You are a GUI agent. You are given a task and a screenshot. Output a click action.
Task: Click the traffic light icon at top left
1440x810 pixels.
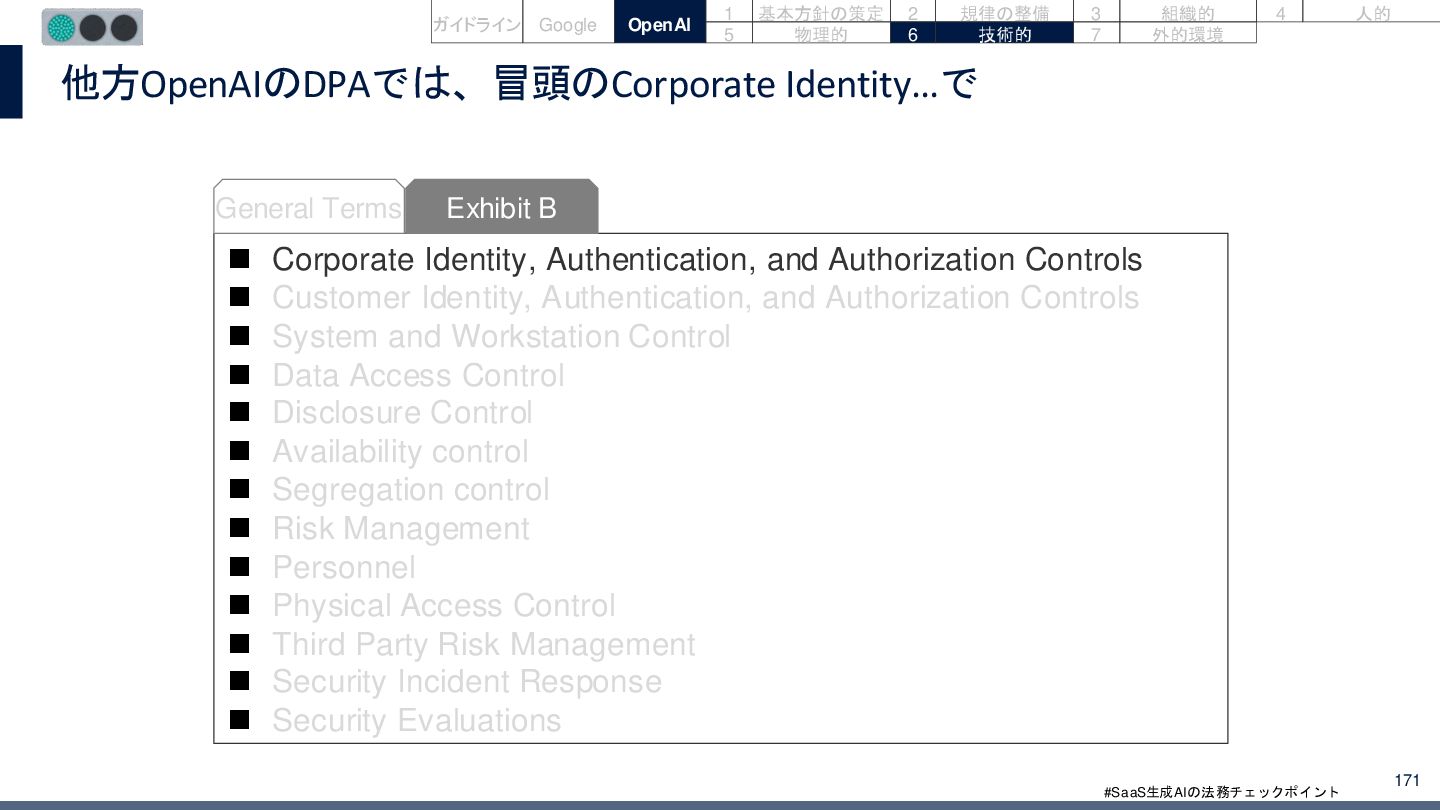tap(92, 27)
